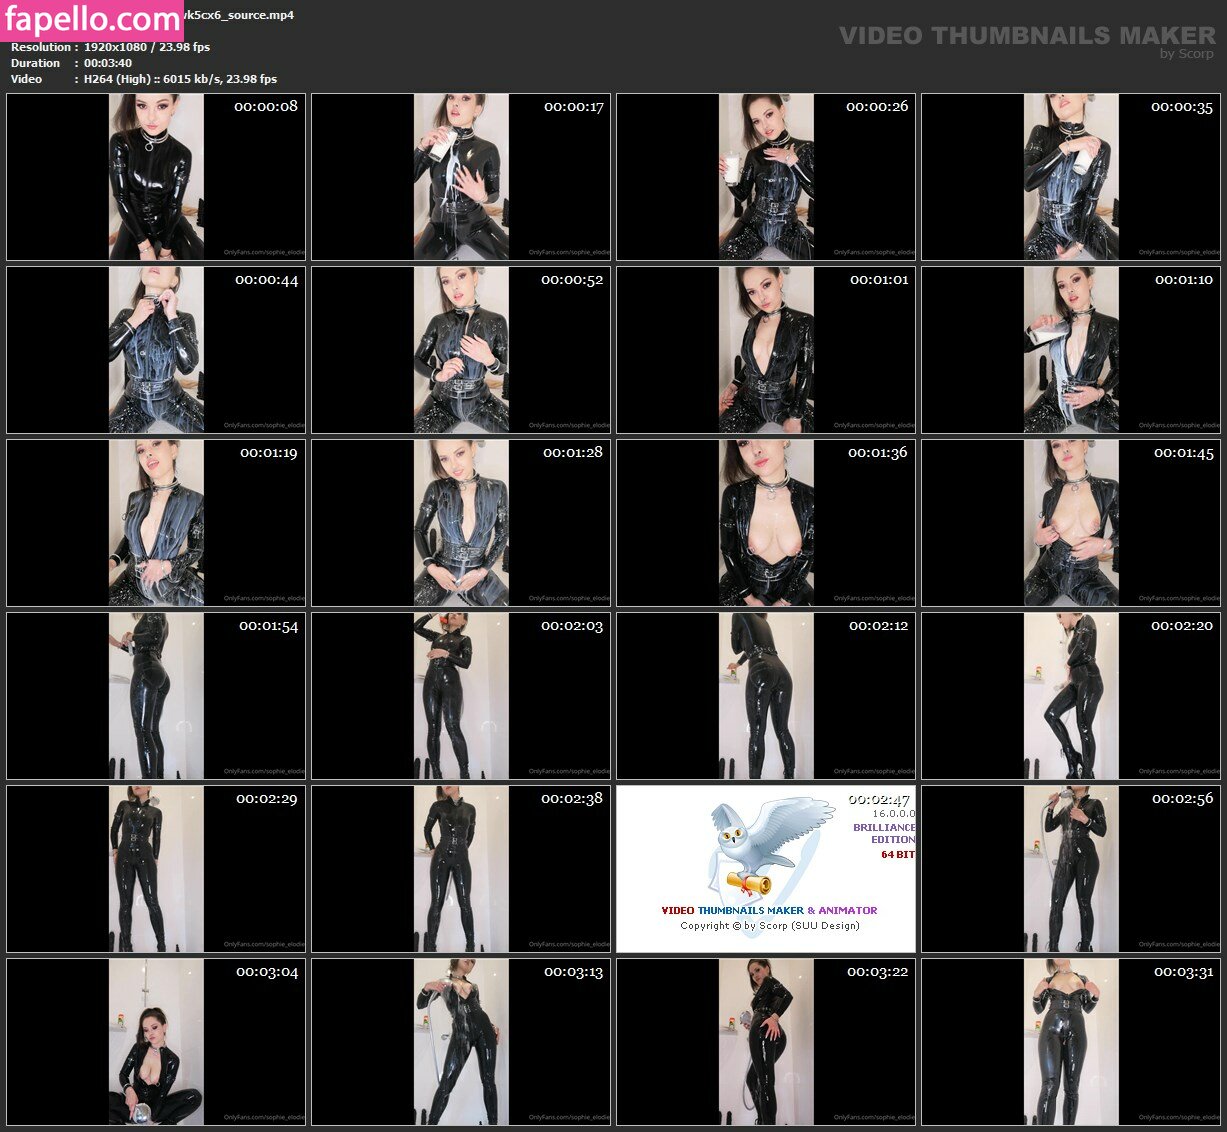This screenshot has height=1132, width=1227.
Task: Click the fapello.com logo
Action: click(92, 19)
